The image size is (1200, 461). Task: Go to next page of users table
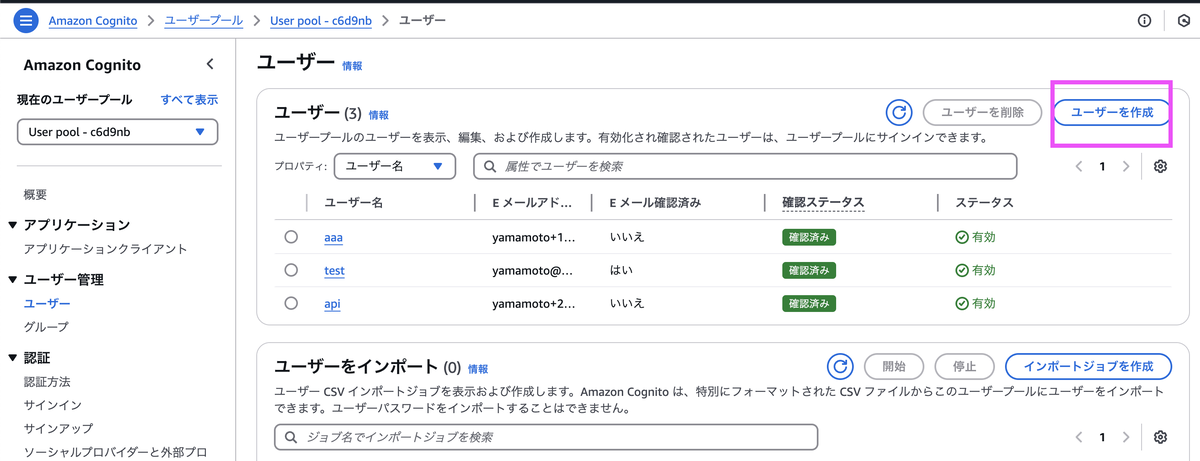point(1126,166)
